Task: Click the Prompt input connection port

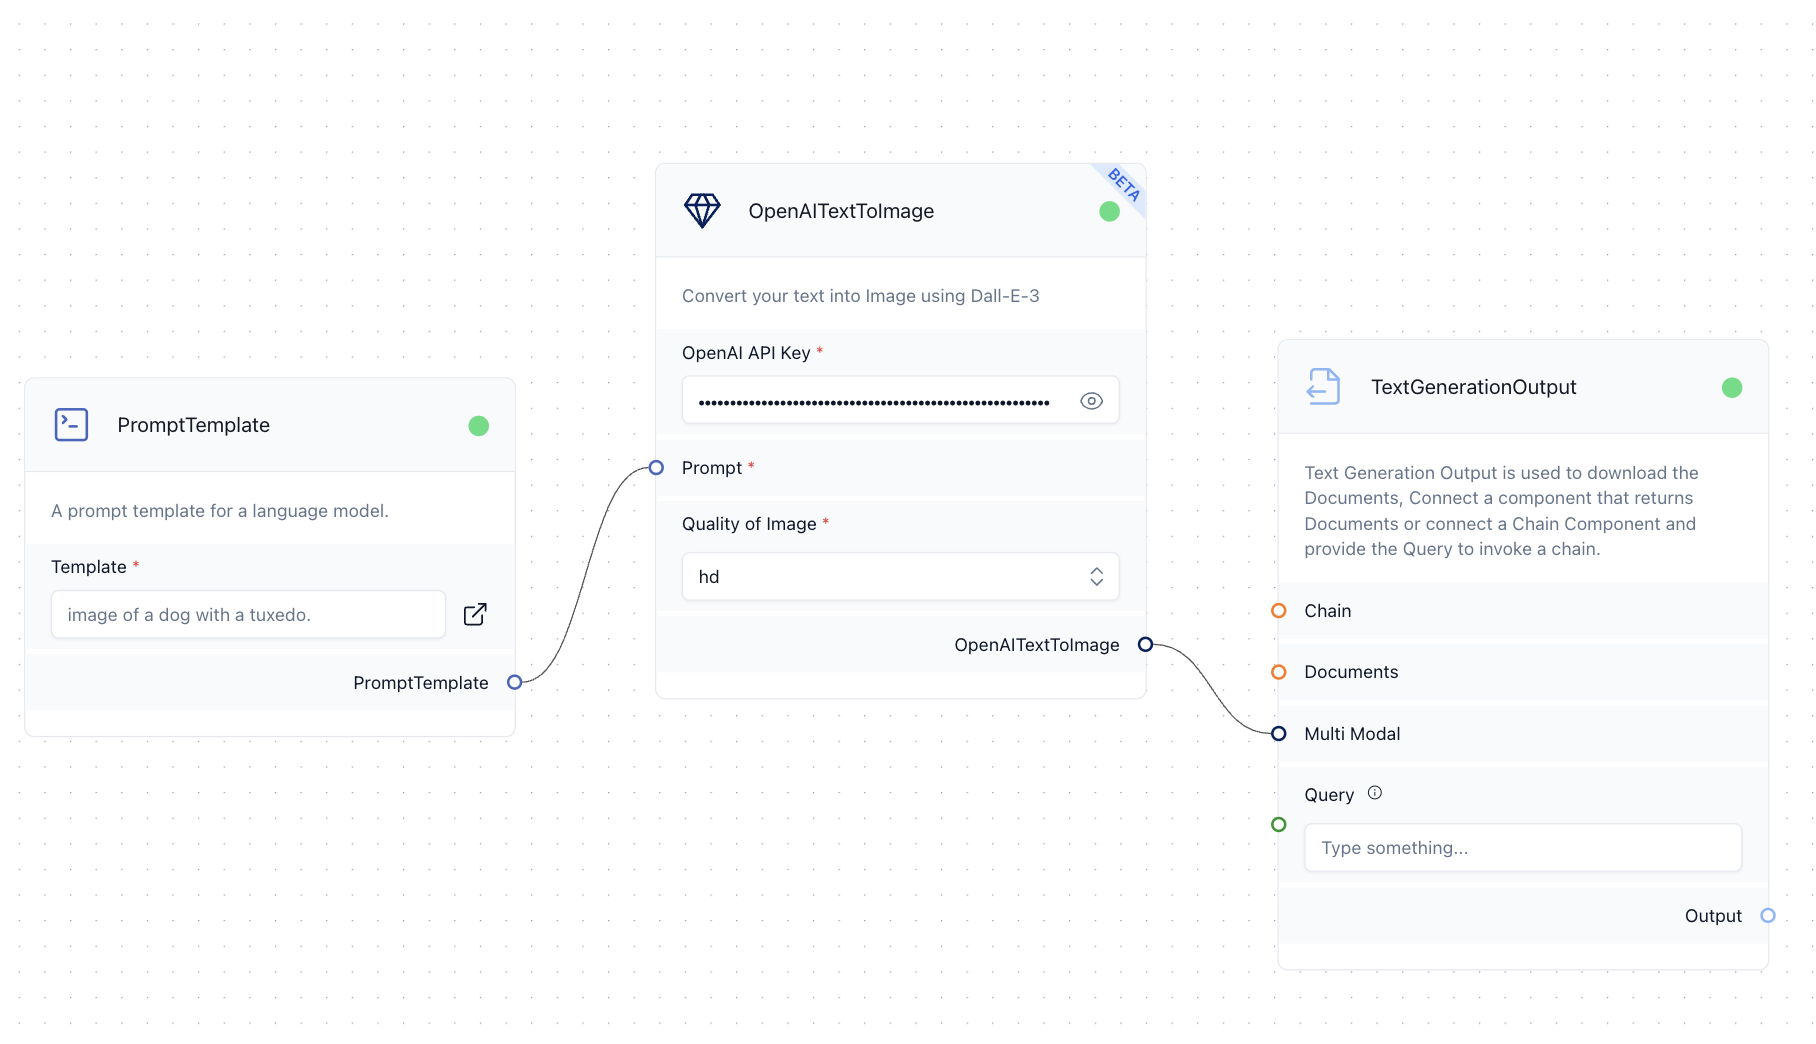Action: [656, 468]
